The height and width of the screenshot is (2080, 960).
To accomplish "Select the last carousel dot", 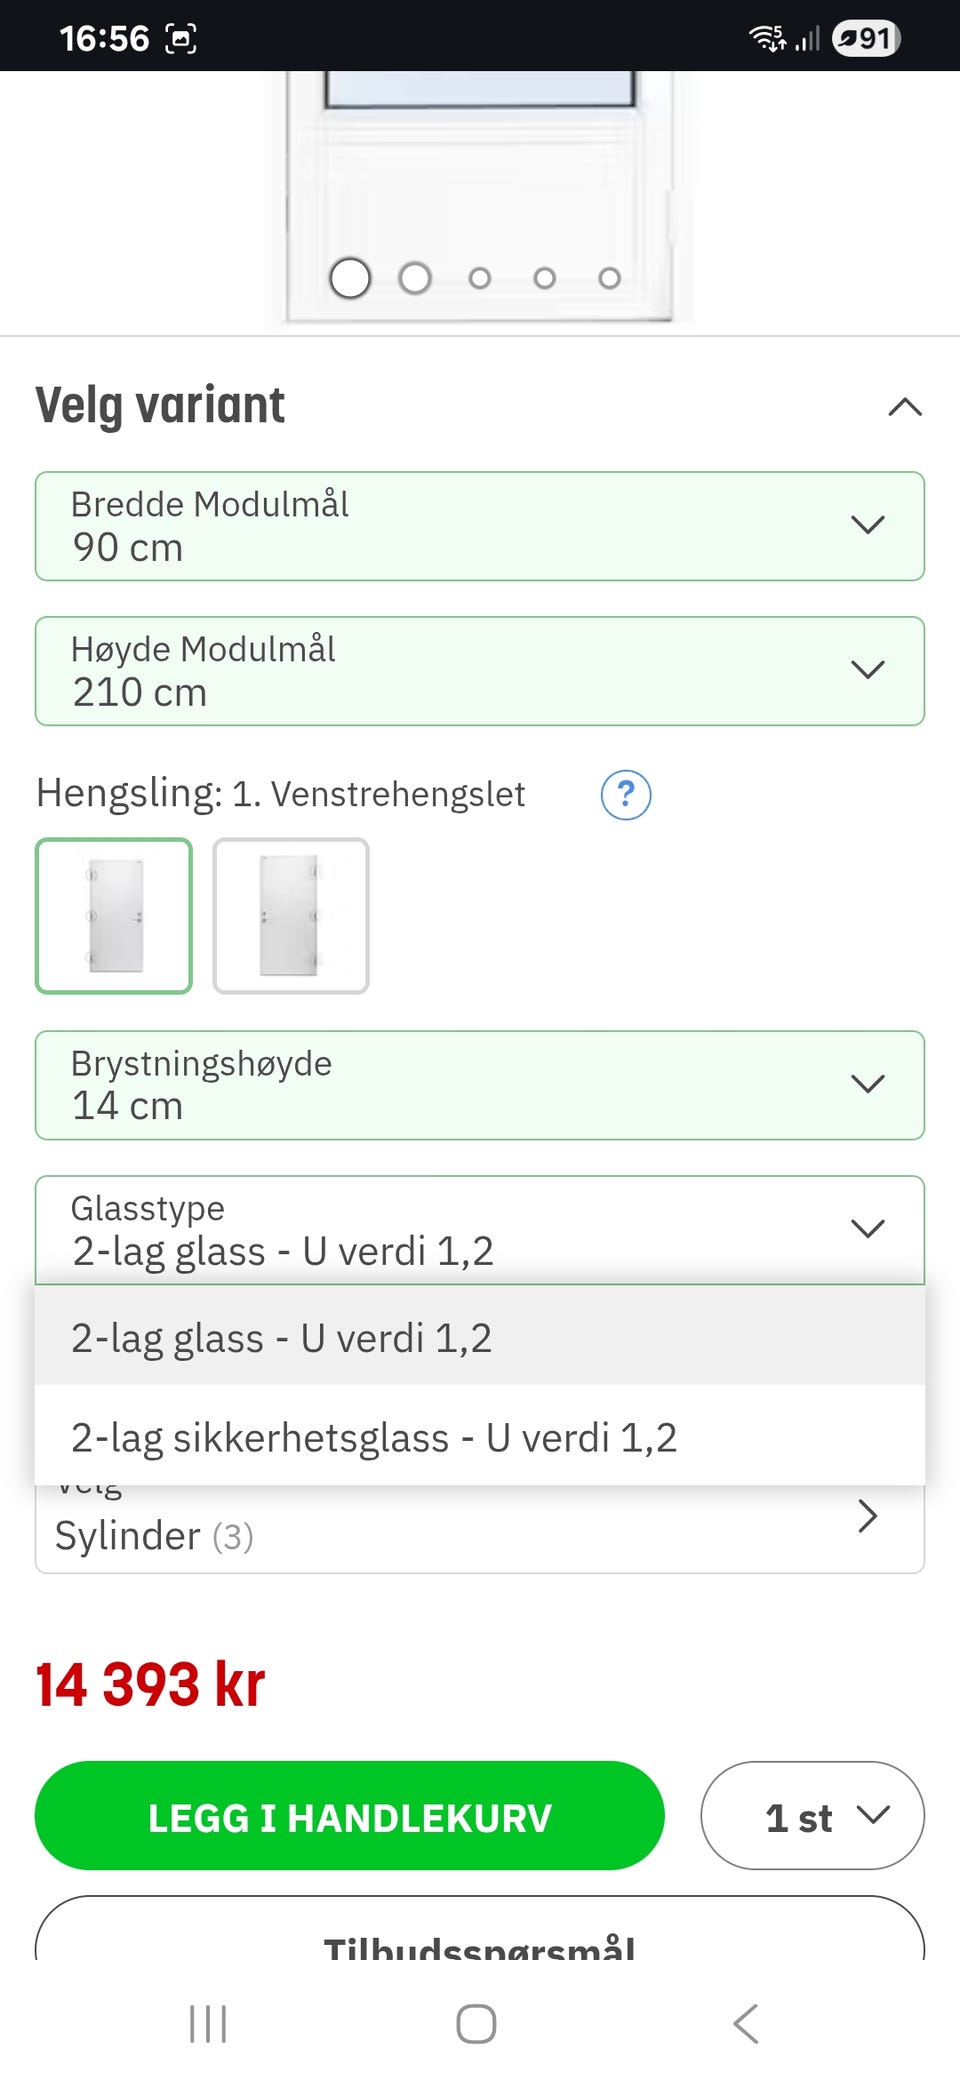I will coord(609,278).
